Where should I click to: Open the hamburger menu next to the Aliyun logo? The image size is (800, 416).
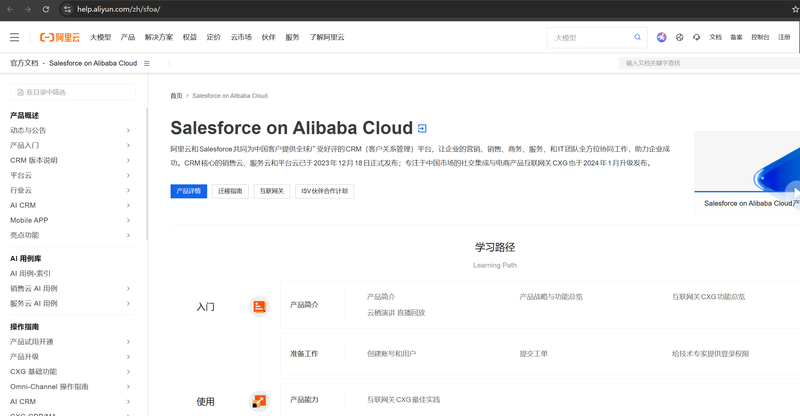coord(14,37)
